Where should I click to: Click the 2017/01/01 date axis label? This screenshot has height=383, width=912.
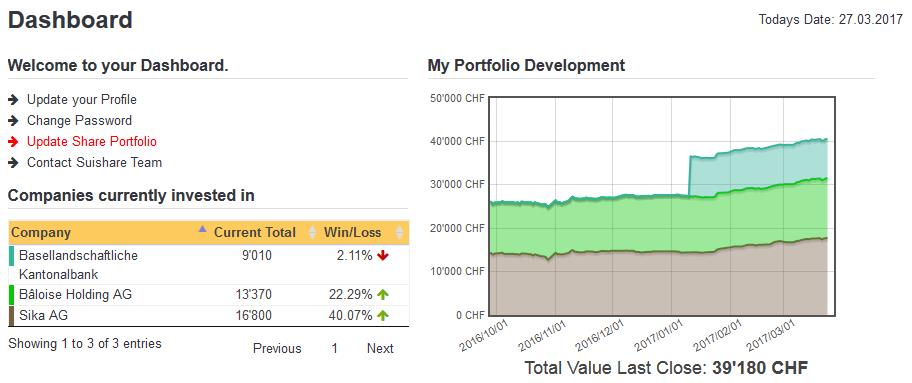[x=660, y=336]
